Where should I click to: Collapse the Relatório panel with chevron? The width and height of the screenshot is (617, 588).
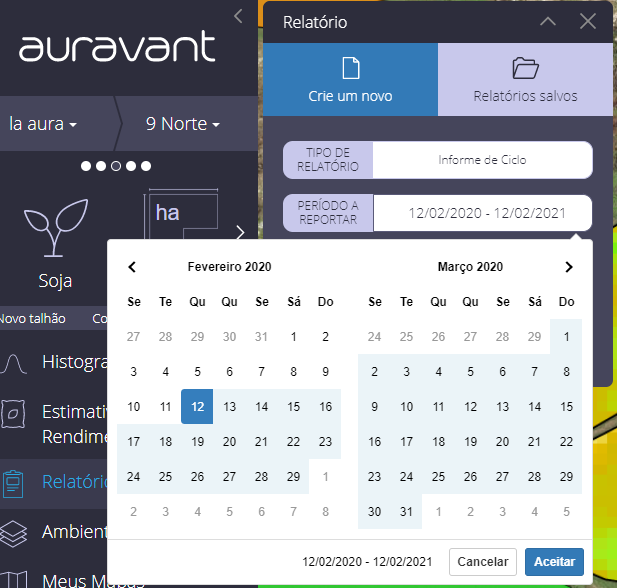[547, 21]
